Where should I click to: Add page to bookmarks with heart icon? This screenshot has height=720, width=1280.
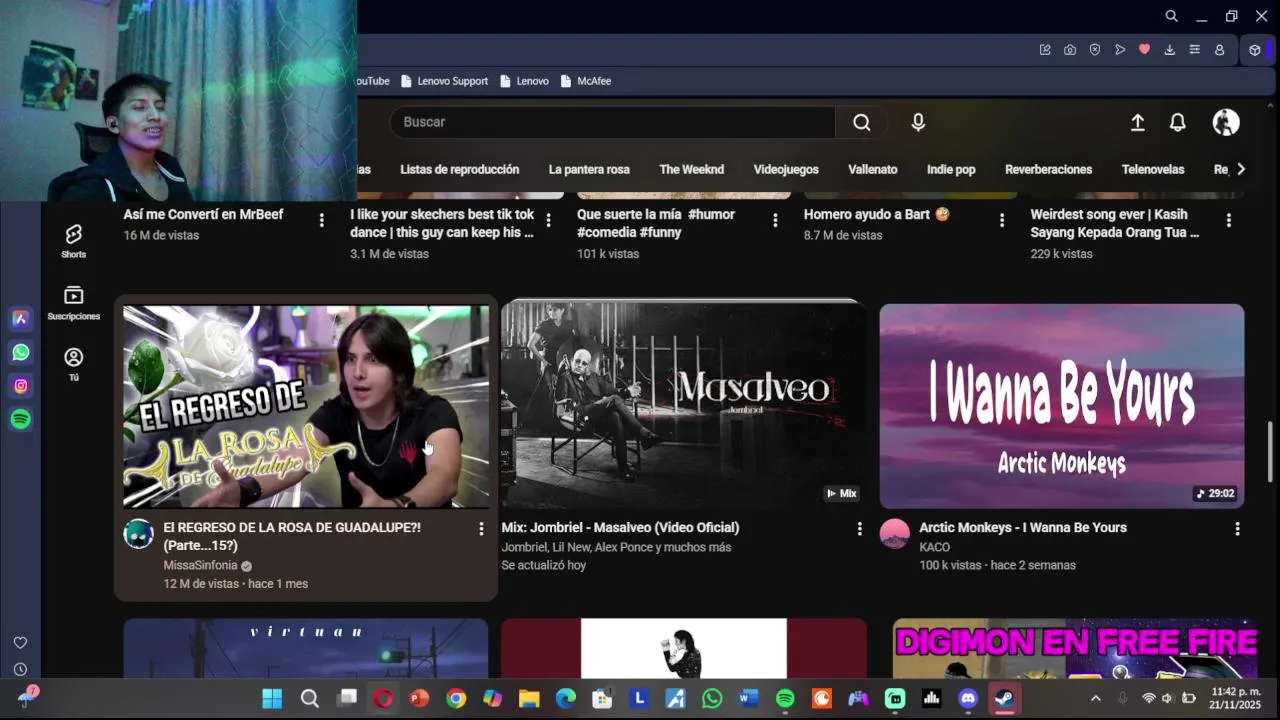[x=1145, y=50]
